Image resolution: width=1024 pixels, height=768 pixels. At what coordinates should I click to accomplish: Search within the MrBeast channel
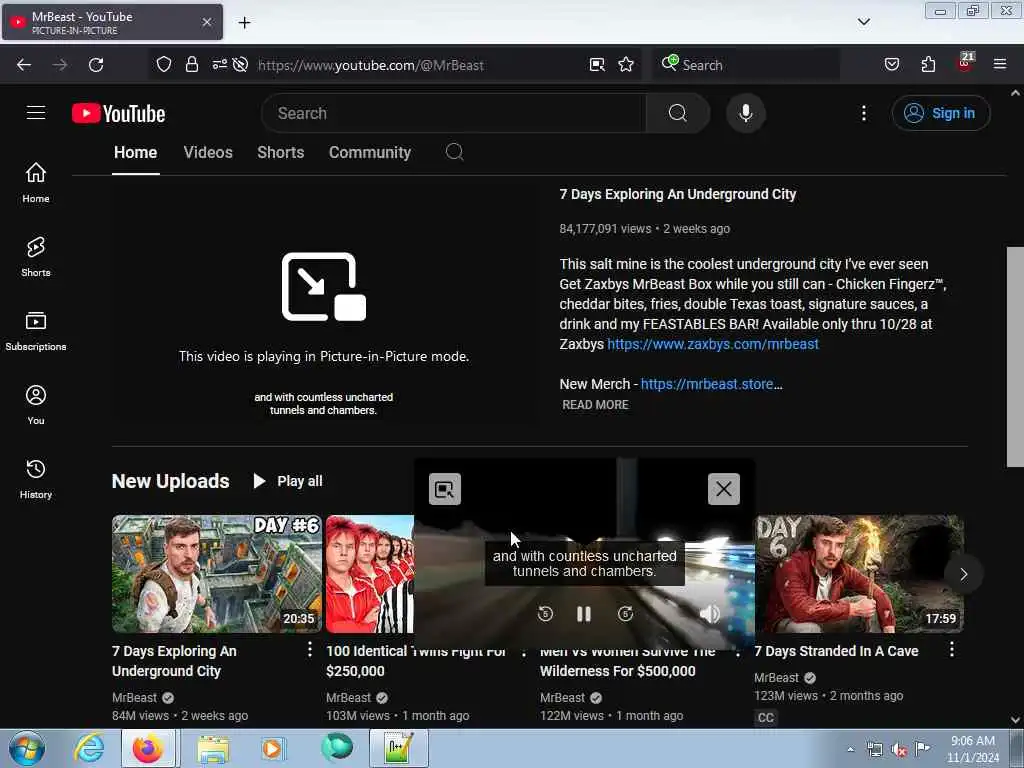[x=455, y=152]
